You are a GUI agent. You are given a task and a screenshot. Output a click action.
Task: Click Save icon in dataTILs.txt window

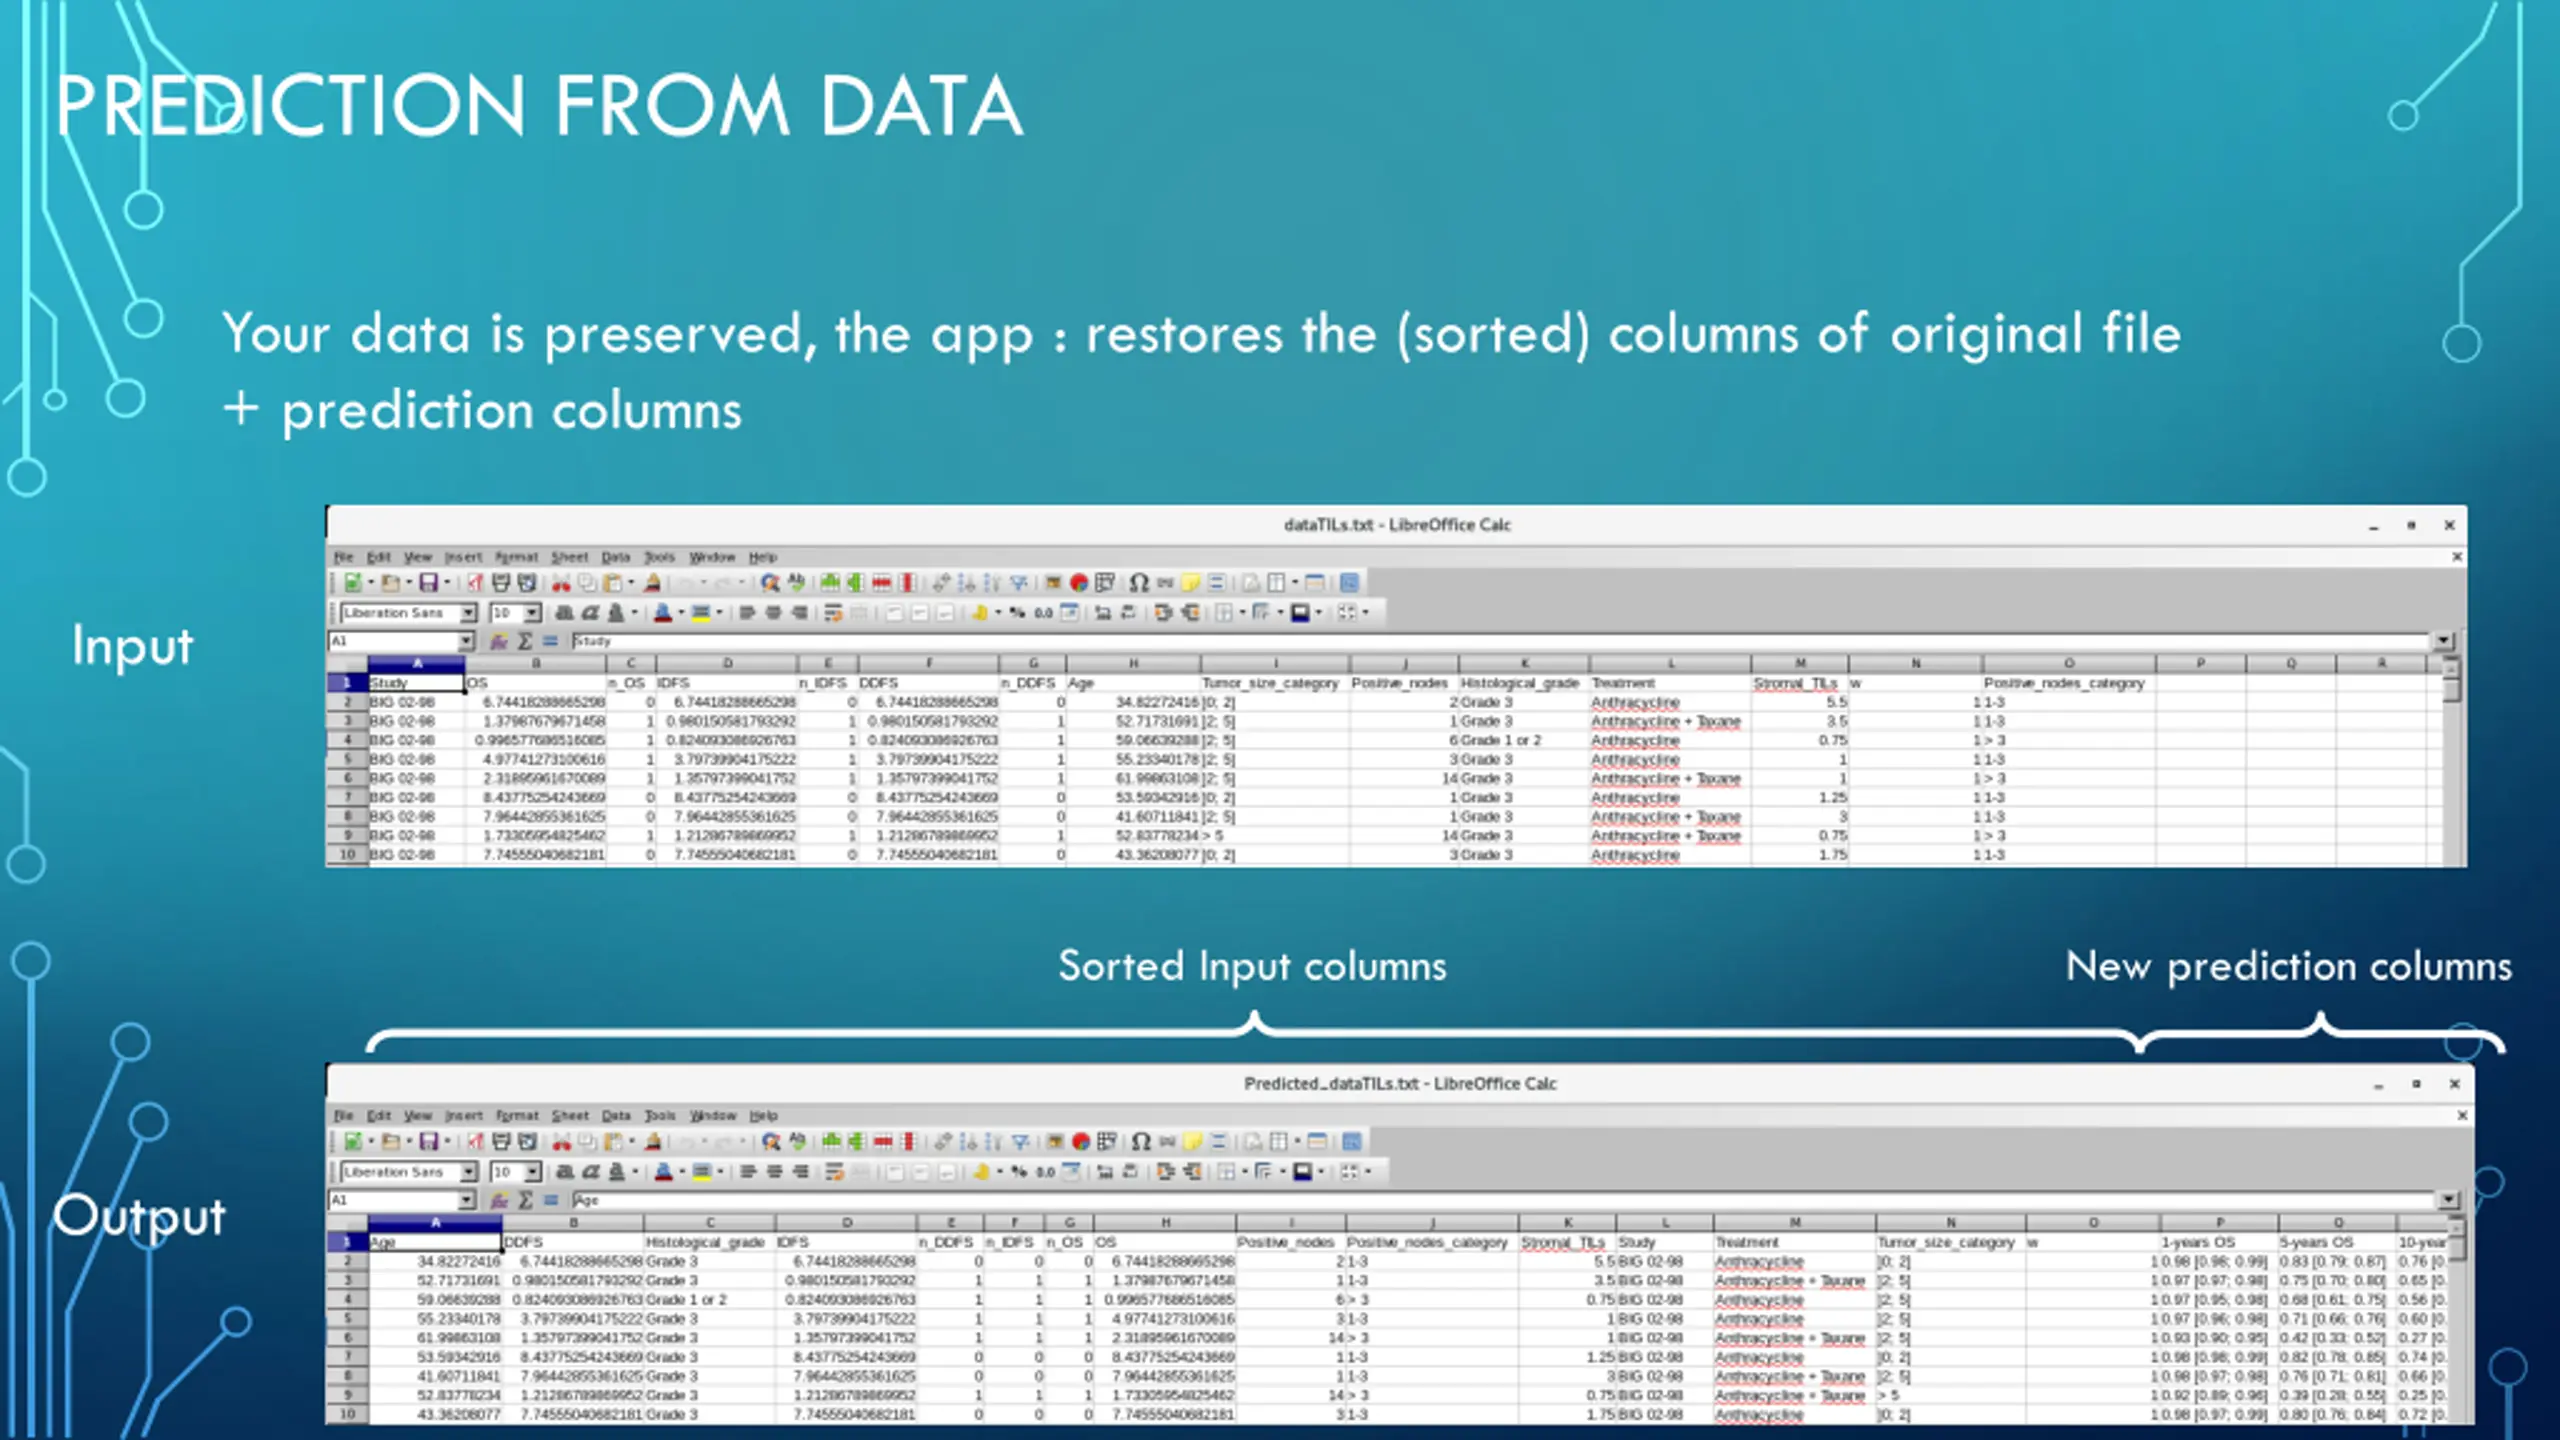click(x=429, y=583)
